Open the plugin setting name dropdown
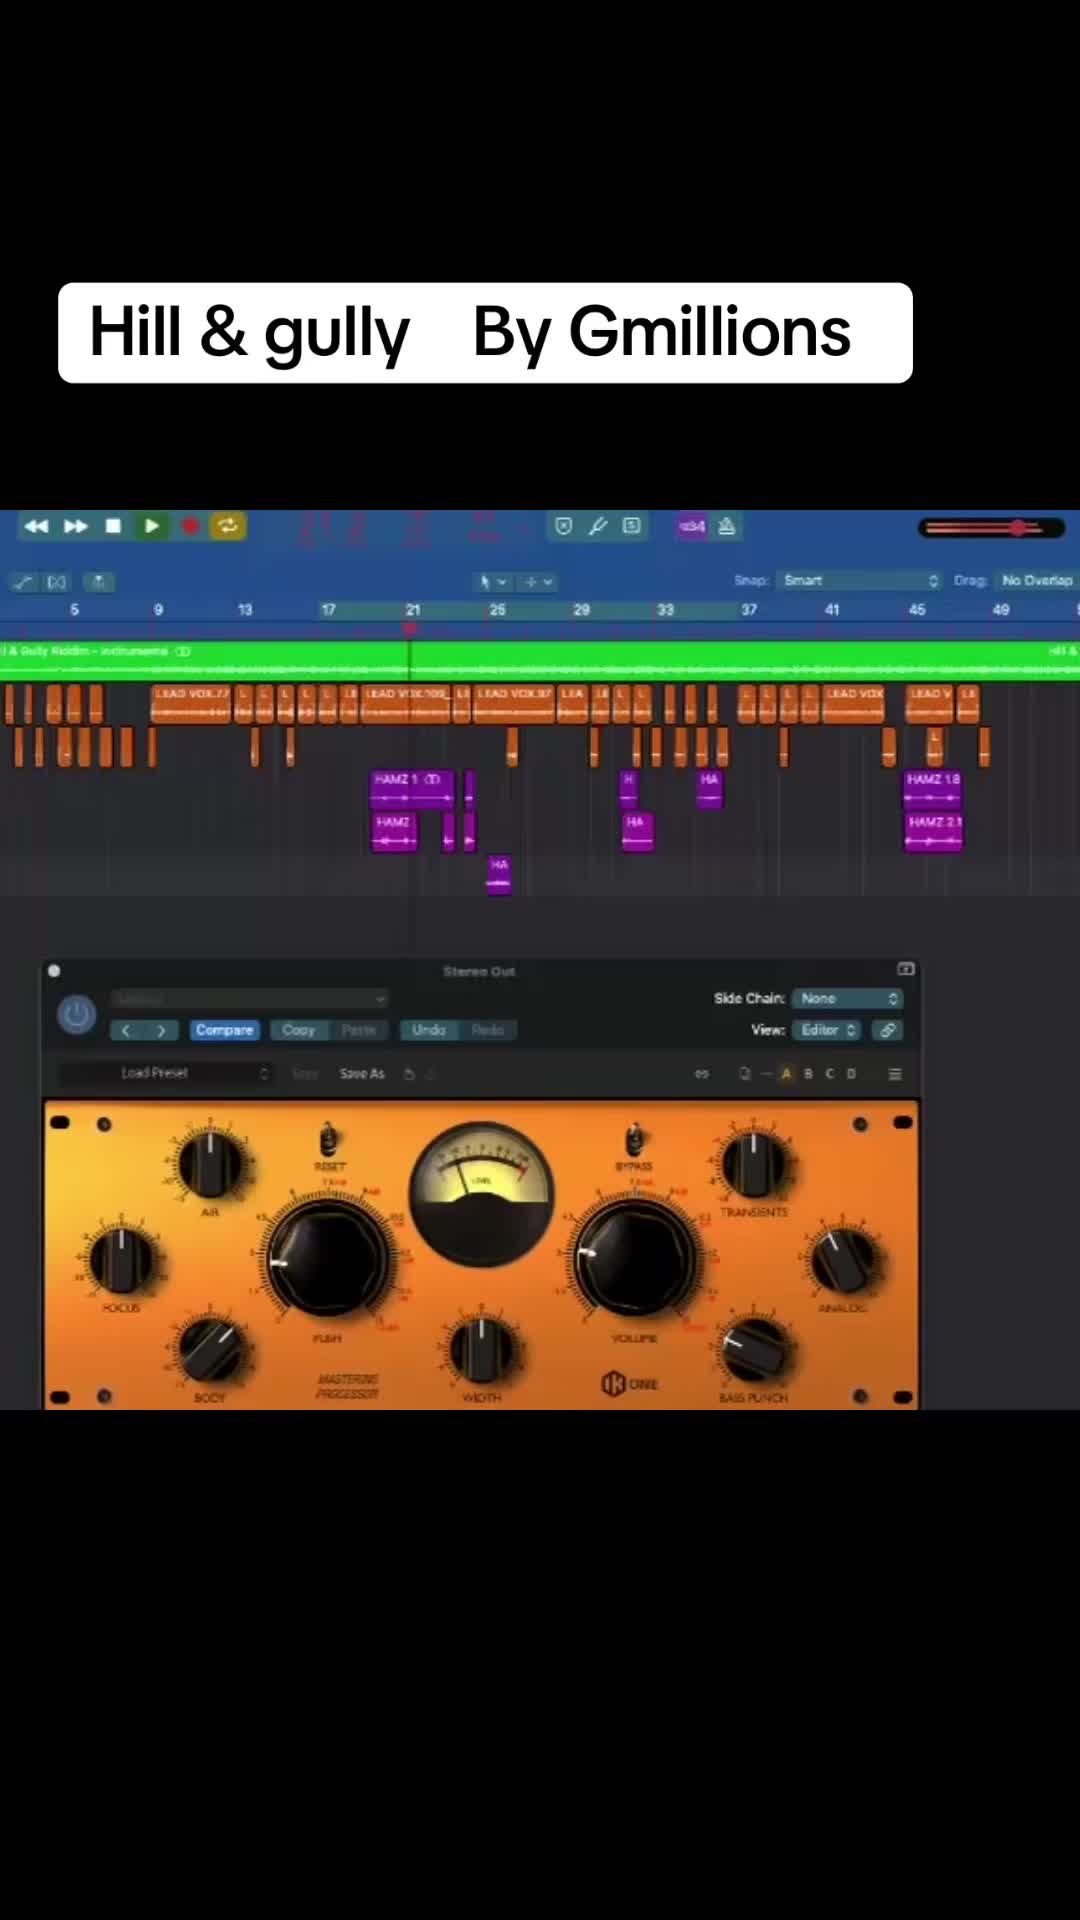Screen dimensions: 1080x1920 pyautogui.click(x=249, y=999)
